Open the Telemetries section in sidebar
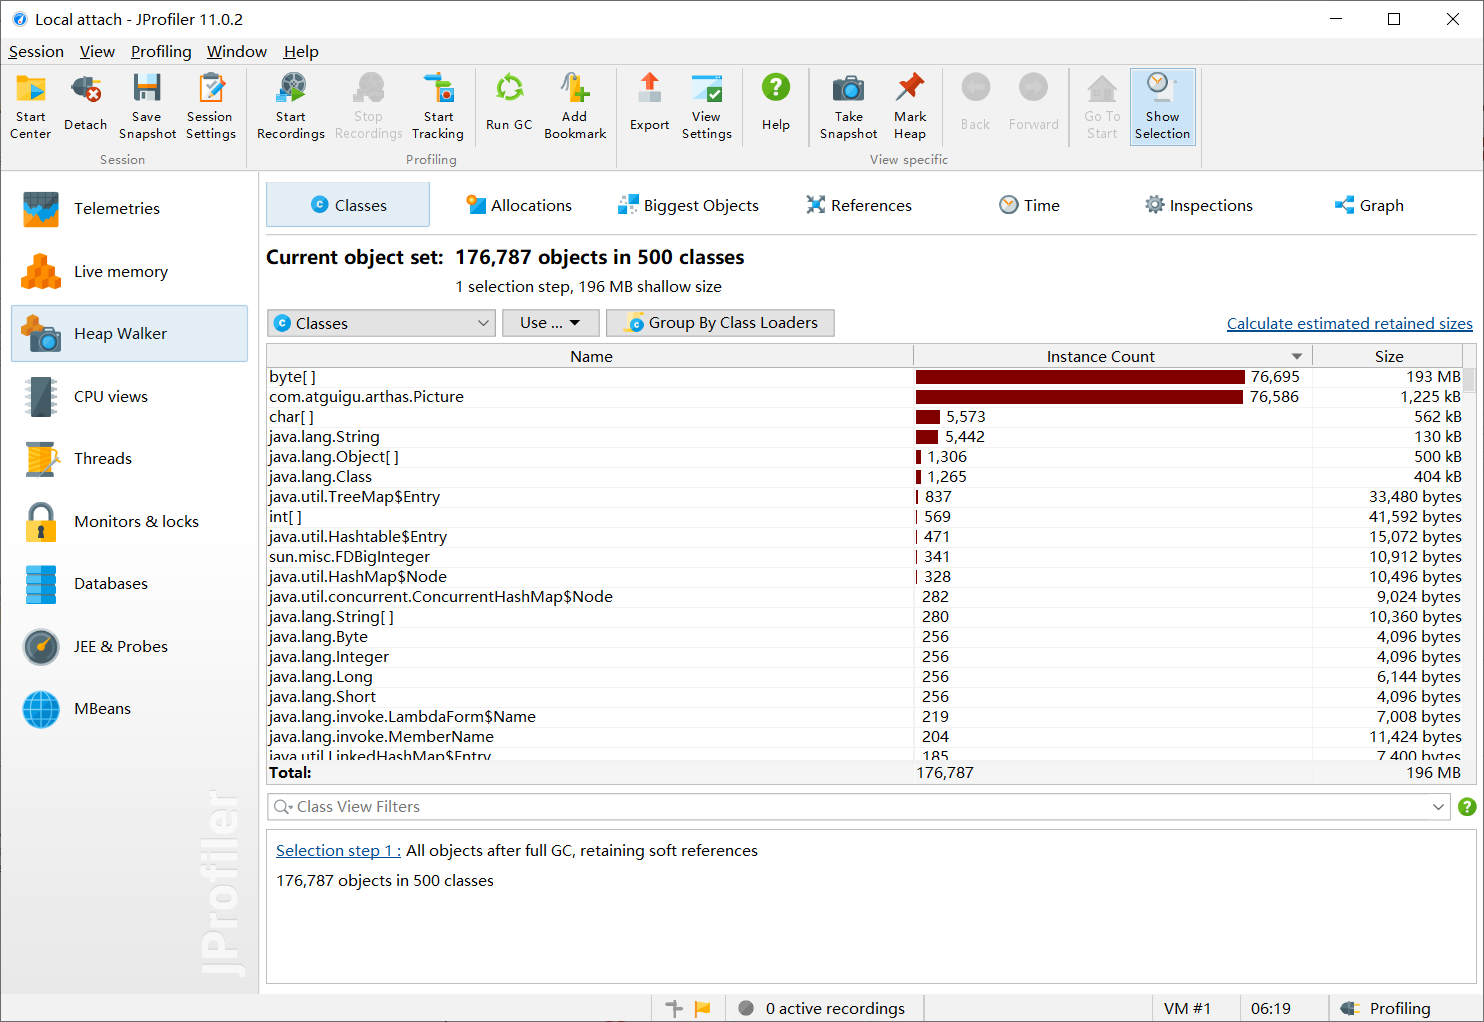The height and width of the screenshot is (1022, 1484). 129,209
